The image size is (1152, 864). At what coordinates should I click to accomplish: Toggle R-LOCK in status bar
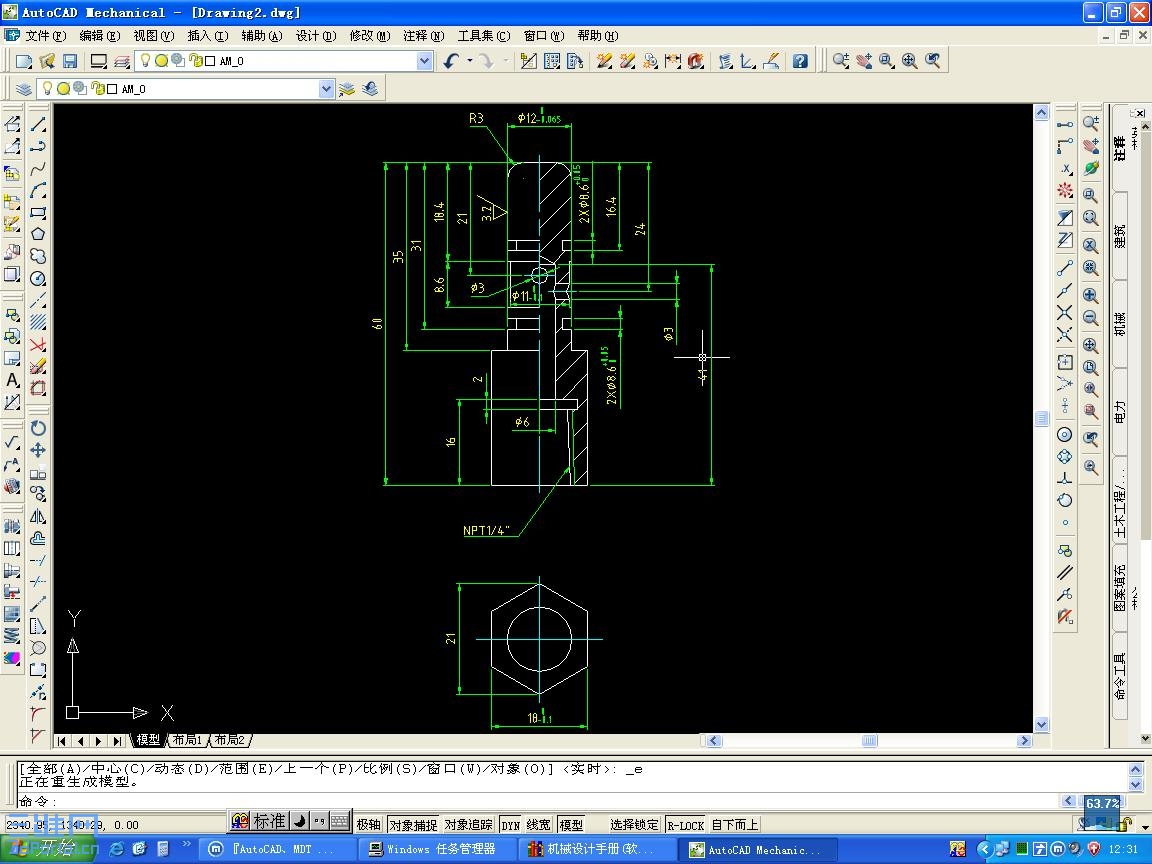(685, 825)
